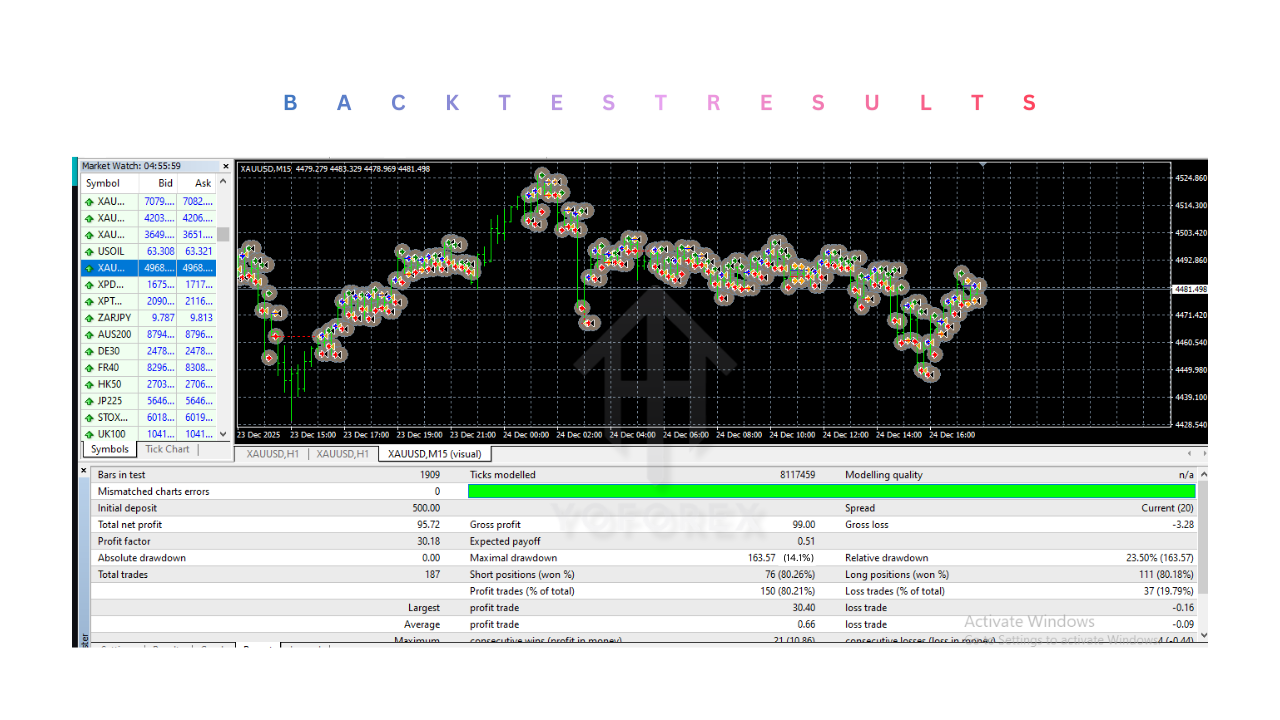Click the Bid column header

(165, 183)
